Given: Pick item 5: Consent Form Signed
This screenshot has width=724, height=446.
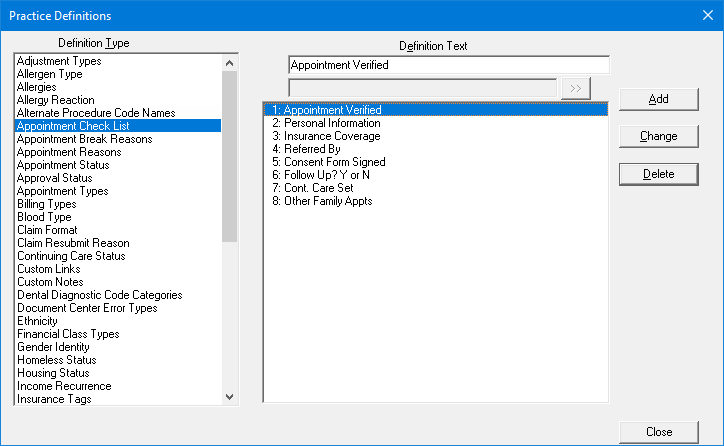Looking at the screenshot, I should 436,162.
